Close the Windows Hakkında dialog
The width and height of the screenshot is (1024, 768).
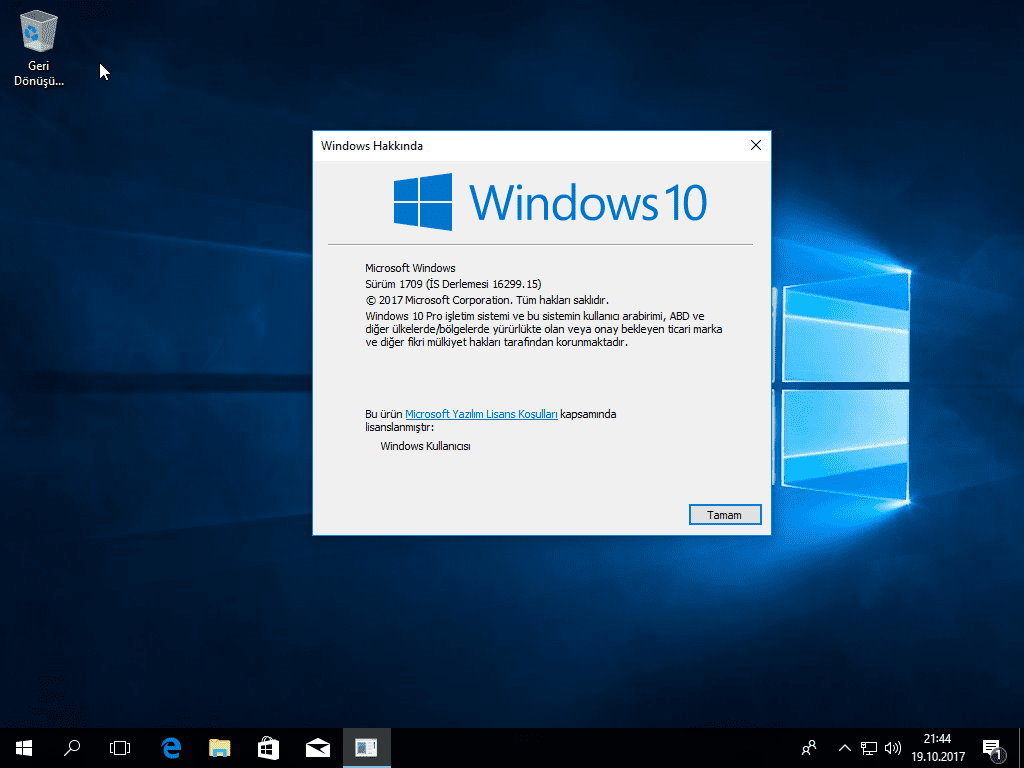tap(756, 145)
